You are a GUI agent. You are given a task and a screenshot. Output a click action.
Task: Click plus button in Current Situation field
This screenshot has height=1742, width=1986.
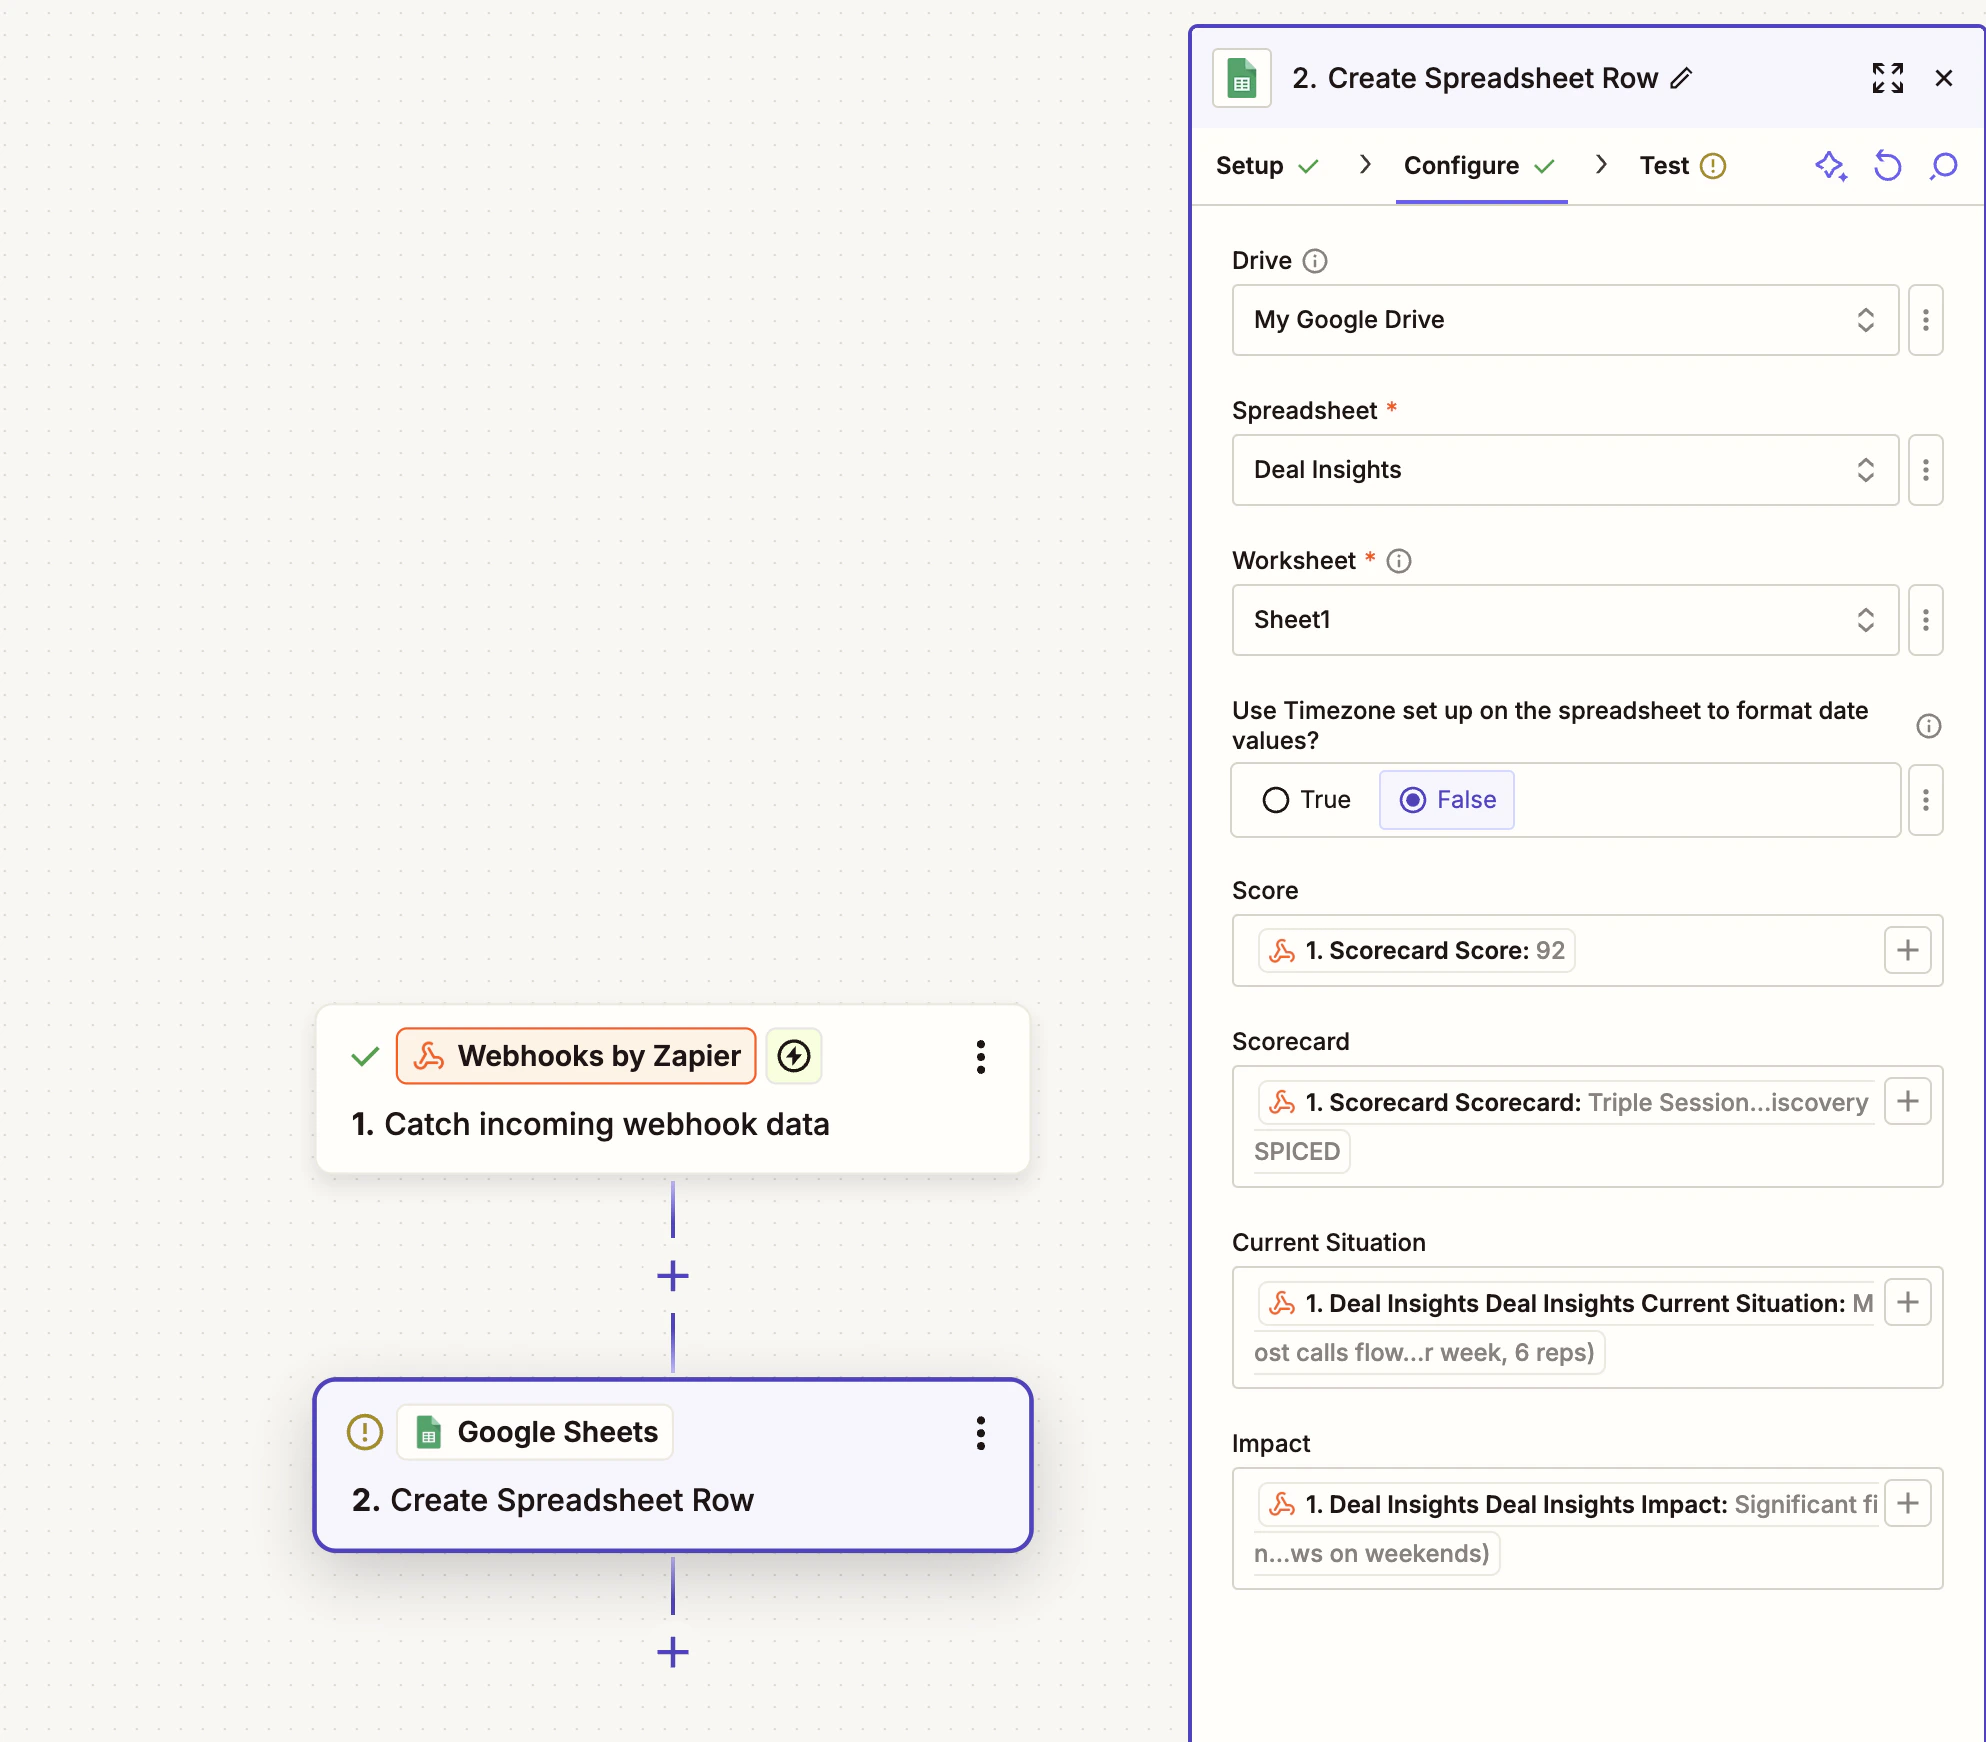pos(1907,1302)
